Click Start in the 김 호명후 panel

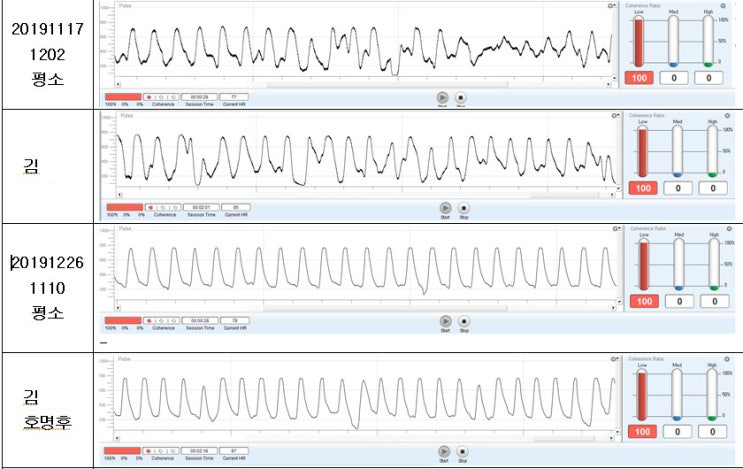[444, 451]
